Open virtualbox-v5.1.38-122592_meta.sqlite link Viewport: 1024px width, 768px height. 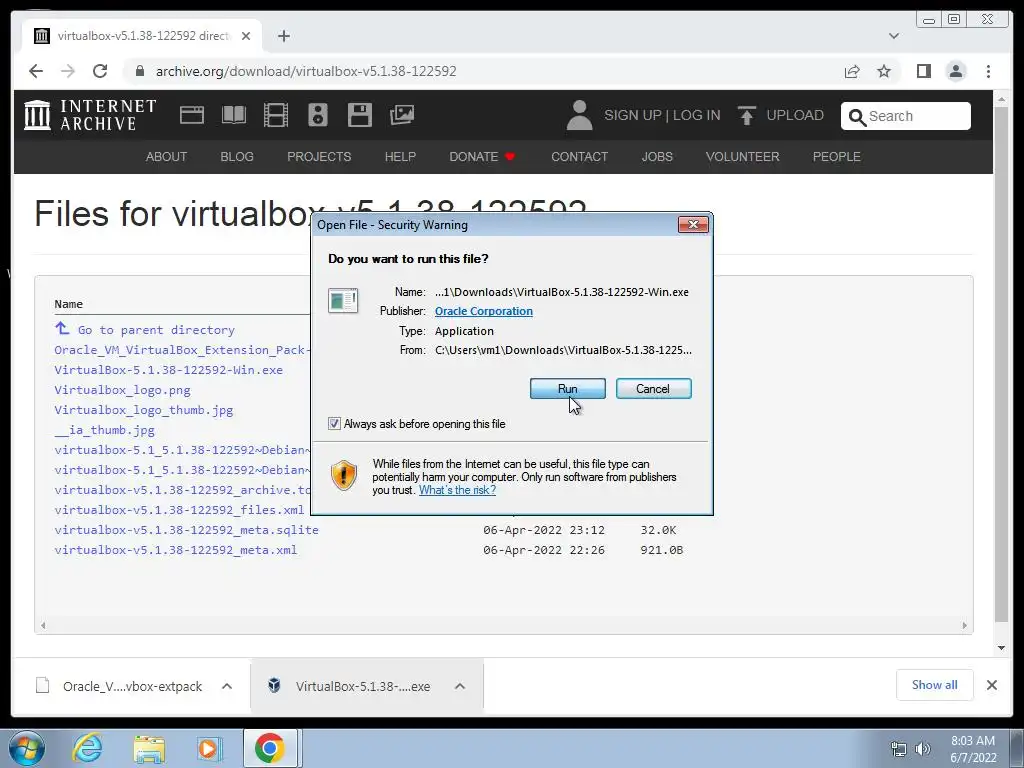(186, 530)
